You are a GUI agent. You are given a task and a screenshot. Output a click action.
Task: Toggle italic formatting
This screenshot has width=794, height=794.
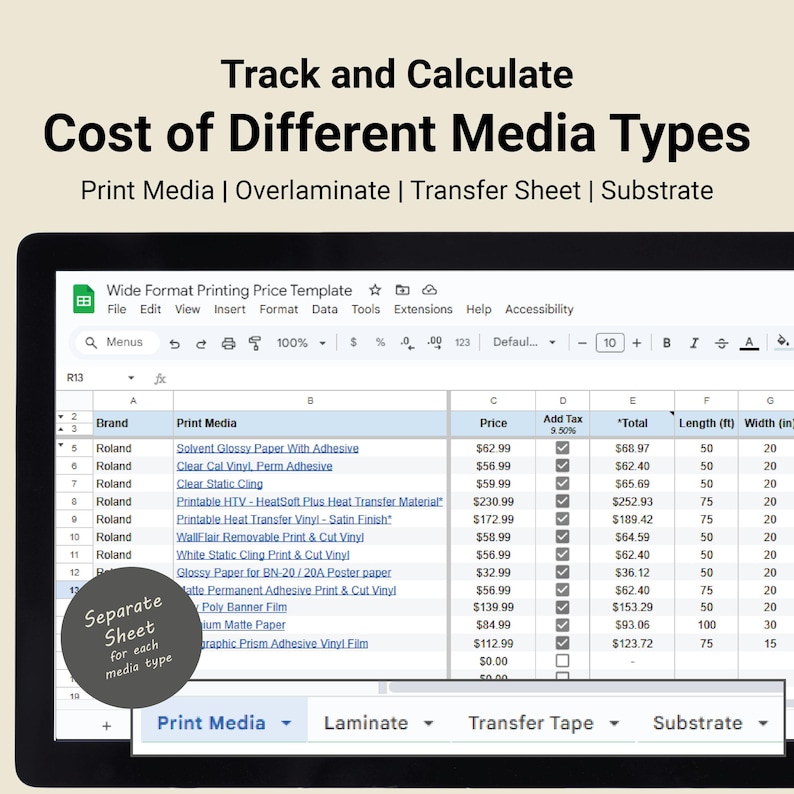(694, 343)
